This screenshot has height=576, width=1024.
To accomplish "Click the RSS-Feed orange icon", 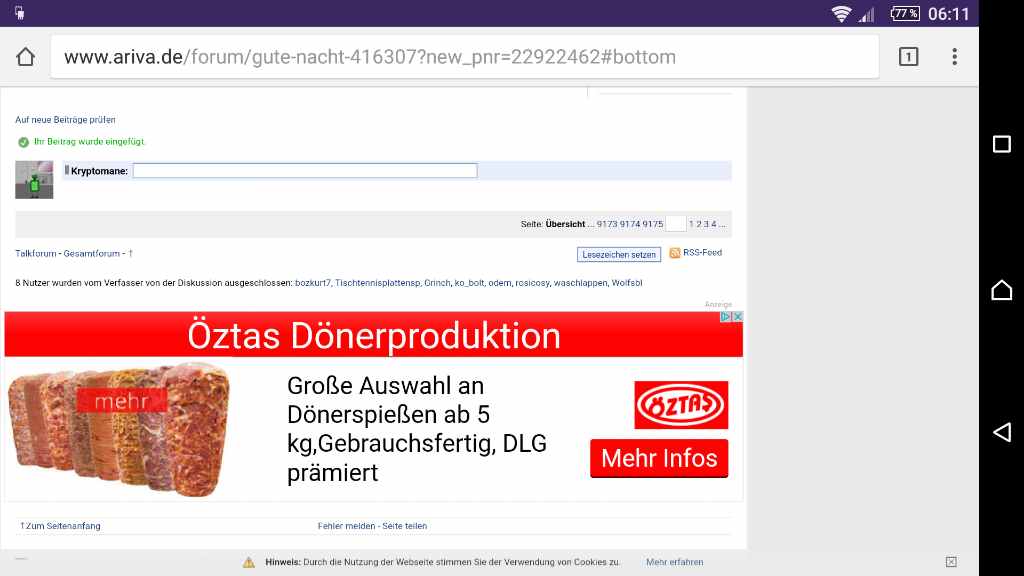I will pyautogui.click(x=675, y=253).
